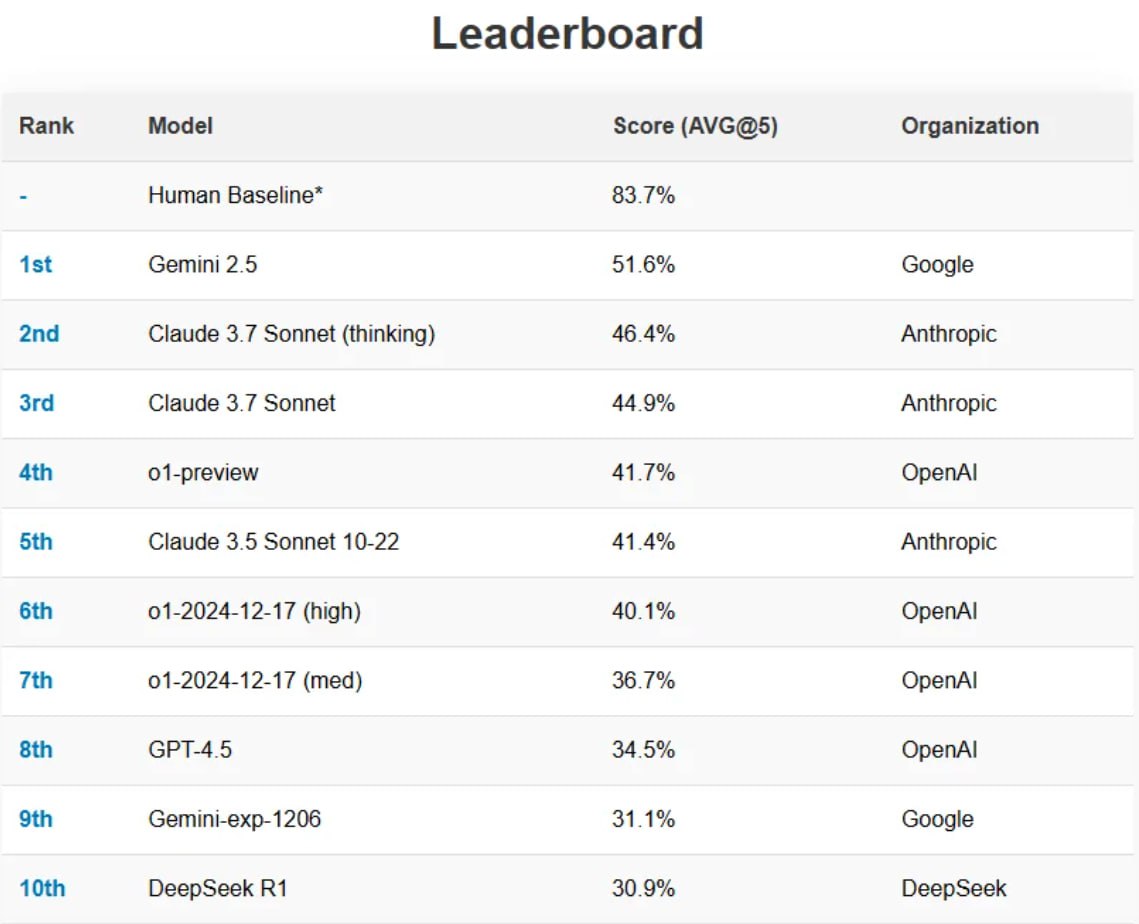Viewport: 1139px width, 924px height.
Task: Click the DeepSeek organization cell
Action: point(953,888)
